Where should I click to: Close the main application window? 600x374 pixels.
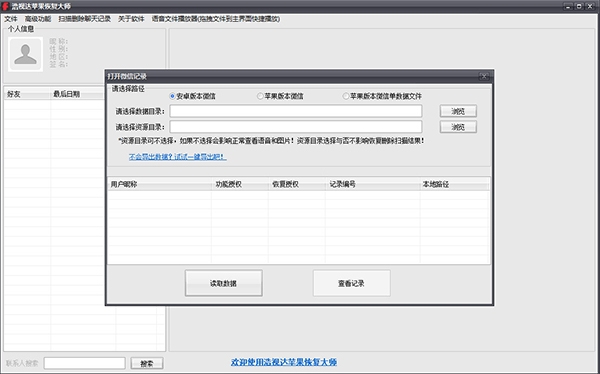[590, 7]
